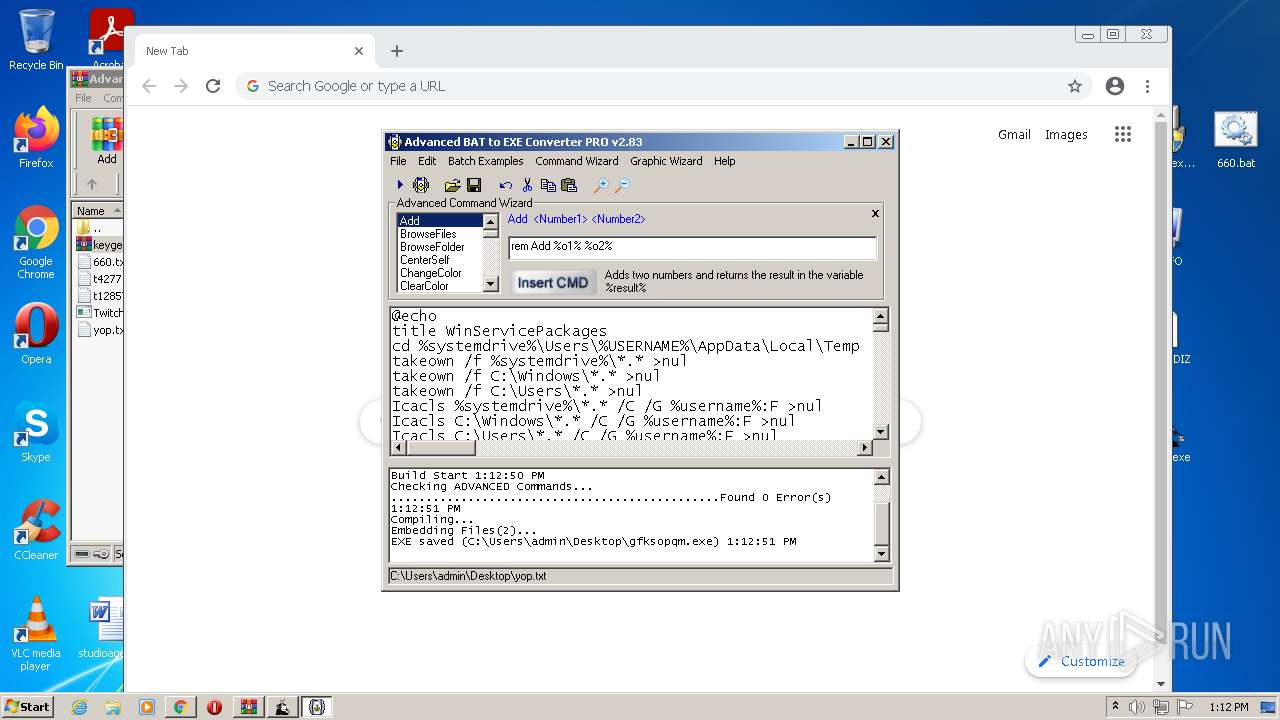Open the Gmail link
This screenshot has height=720, width=1280.
point(1014,134)
